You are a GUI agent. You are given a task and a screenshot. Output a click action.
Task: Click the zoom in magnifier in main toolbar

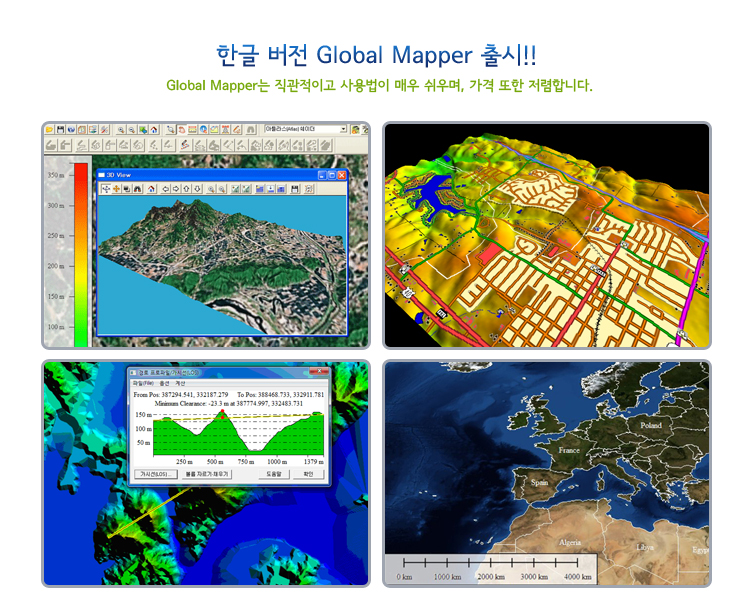[x=121, y=130]
